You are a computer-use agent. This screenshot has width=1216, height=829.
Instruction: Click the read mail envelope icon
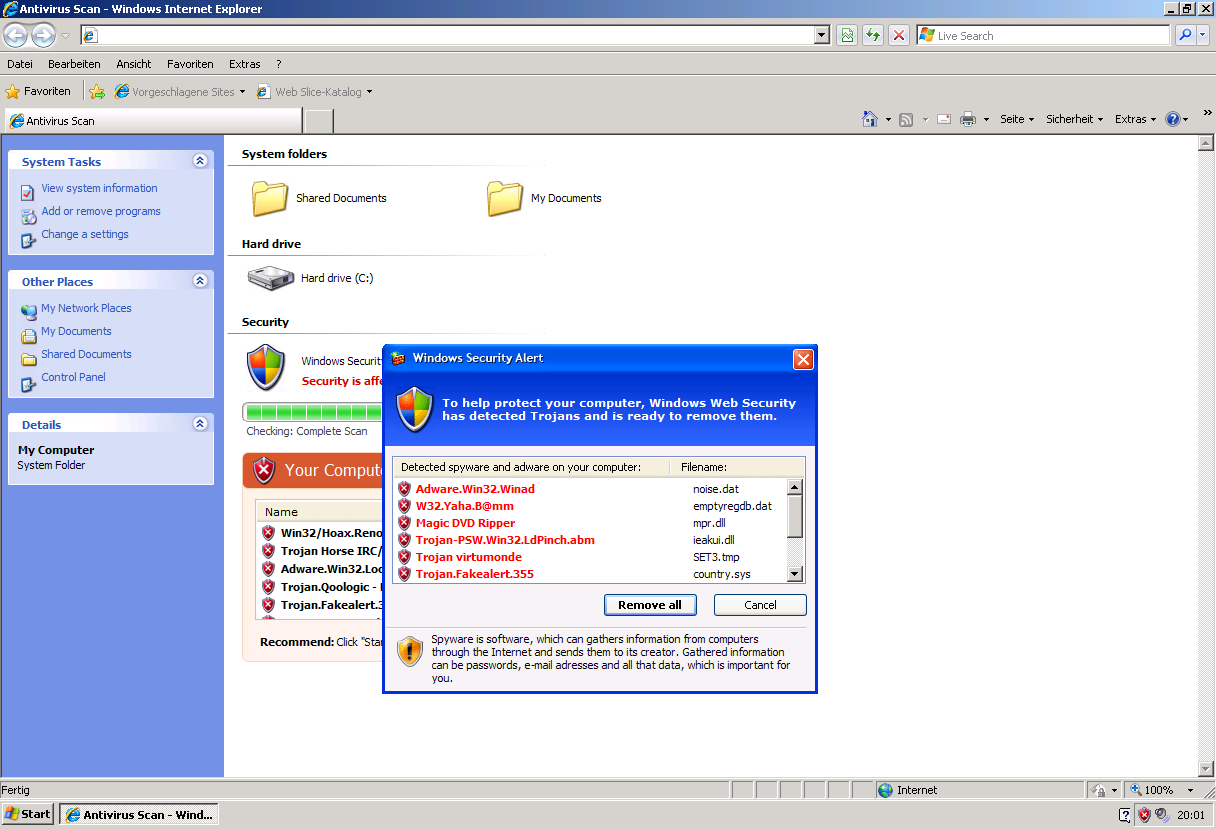click(x=943, y=119)
